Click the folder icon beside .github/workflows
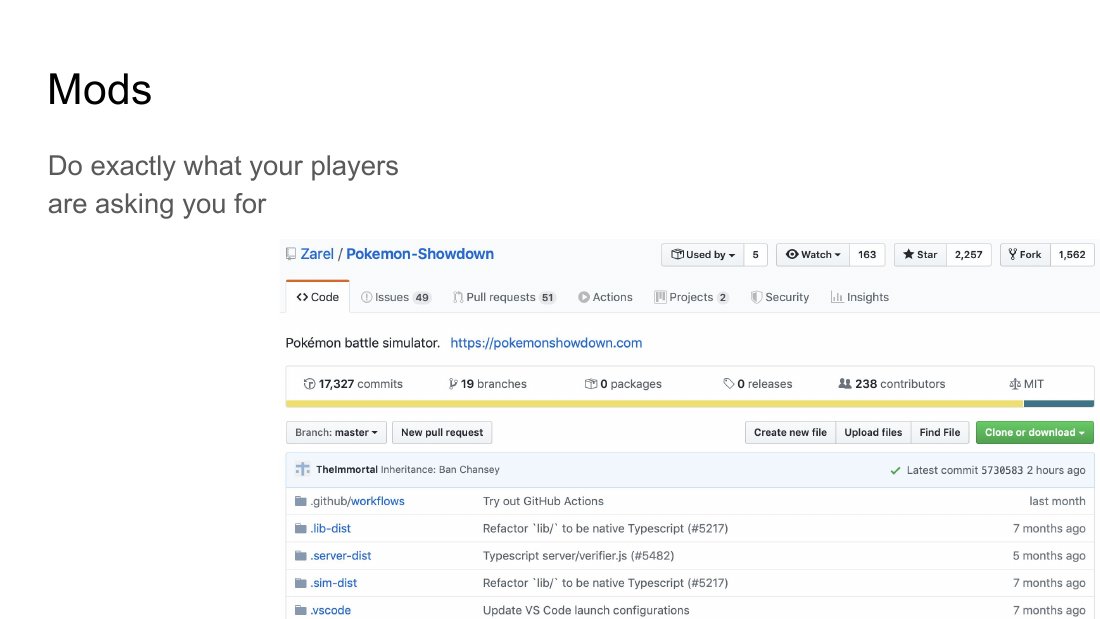1100x619 pixels. point(301,501)
